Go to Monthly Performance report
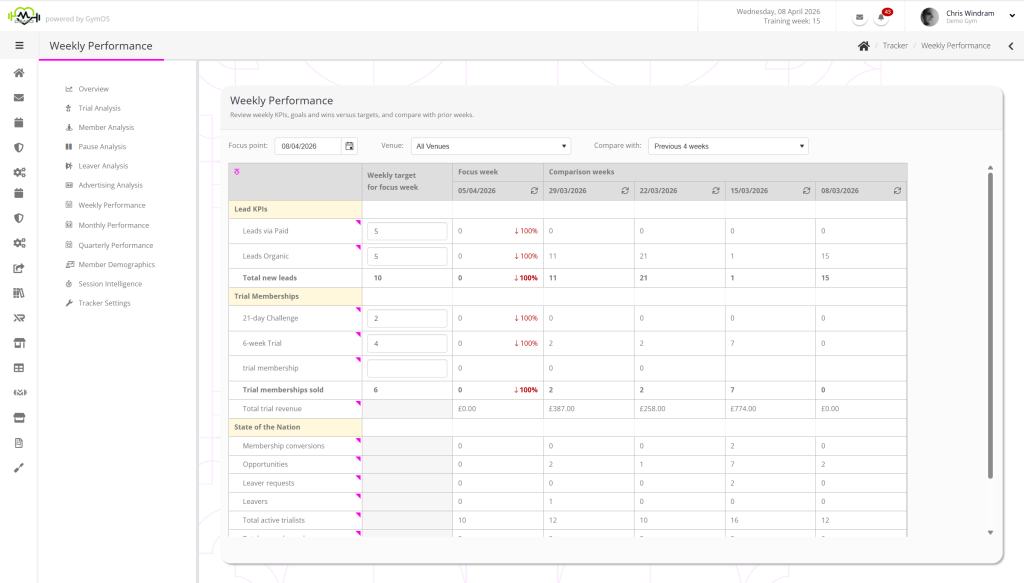The height and width of the screenshot is (583, 1024). (113, 225)
